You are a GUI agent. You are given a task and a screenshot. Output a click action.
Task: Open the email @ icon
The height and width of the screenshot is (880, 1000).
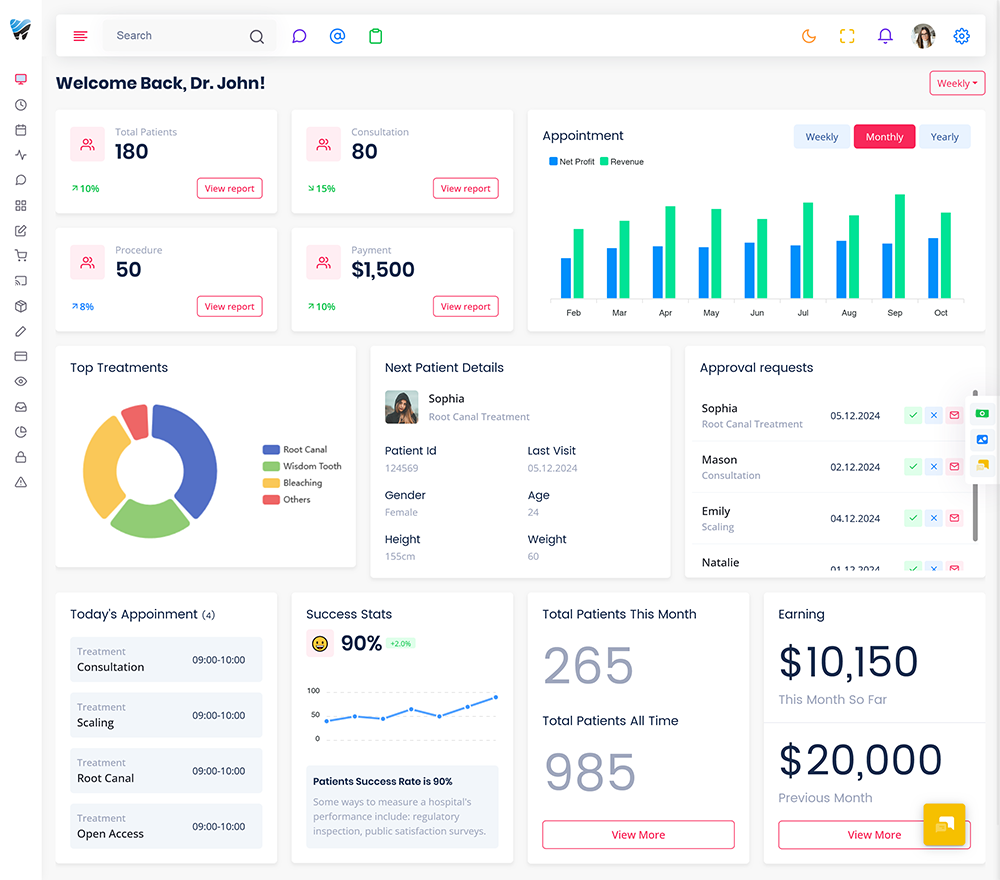point(337,36)
